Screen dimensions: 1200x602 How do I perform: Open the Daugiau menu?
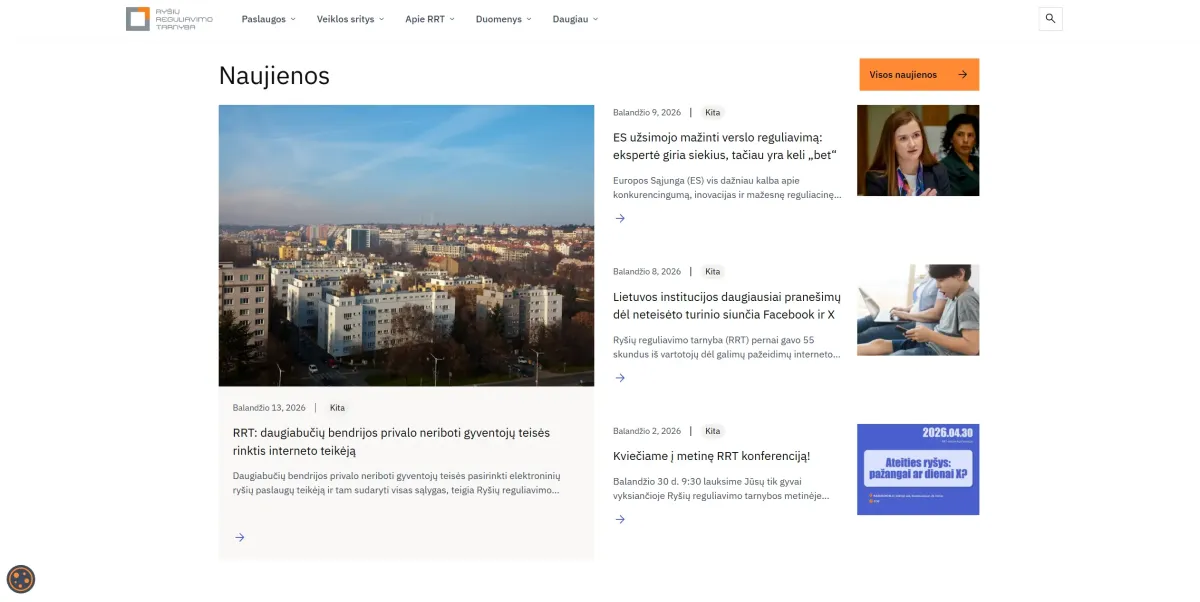[x=575, y=19]
